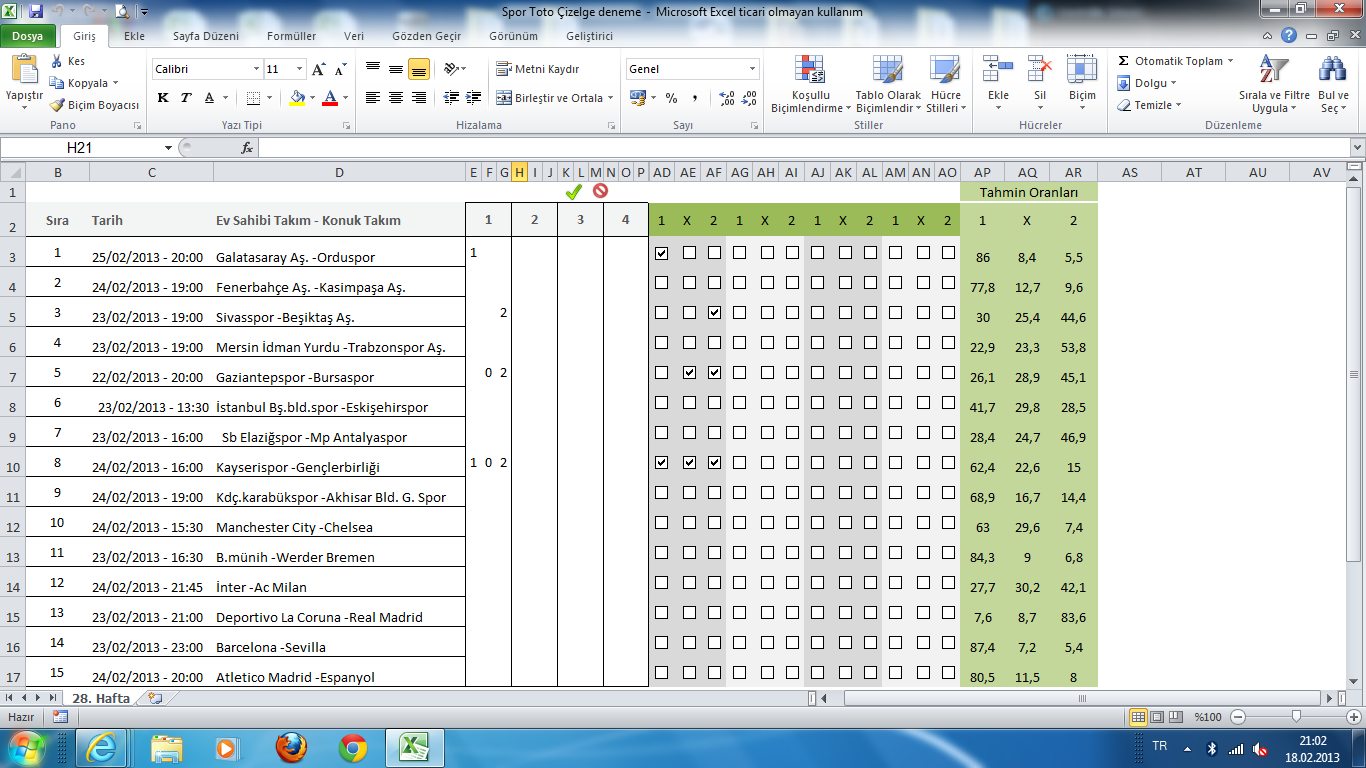Screen dimensions: 1366x768
Task: Adjust the zoom slider in status bar
Action: point(1297,717)
